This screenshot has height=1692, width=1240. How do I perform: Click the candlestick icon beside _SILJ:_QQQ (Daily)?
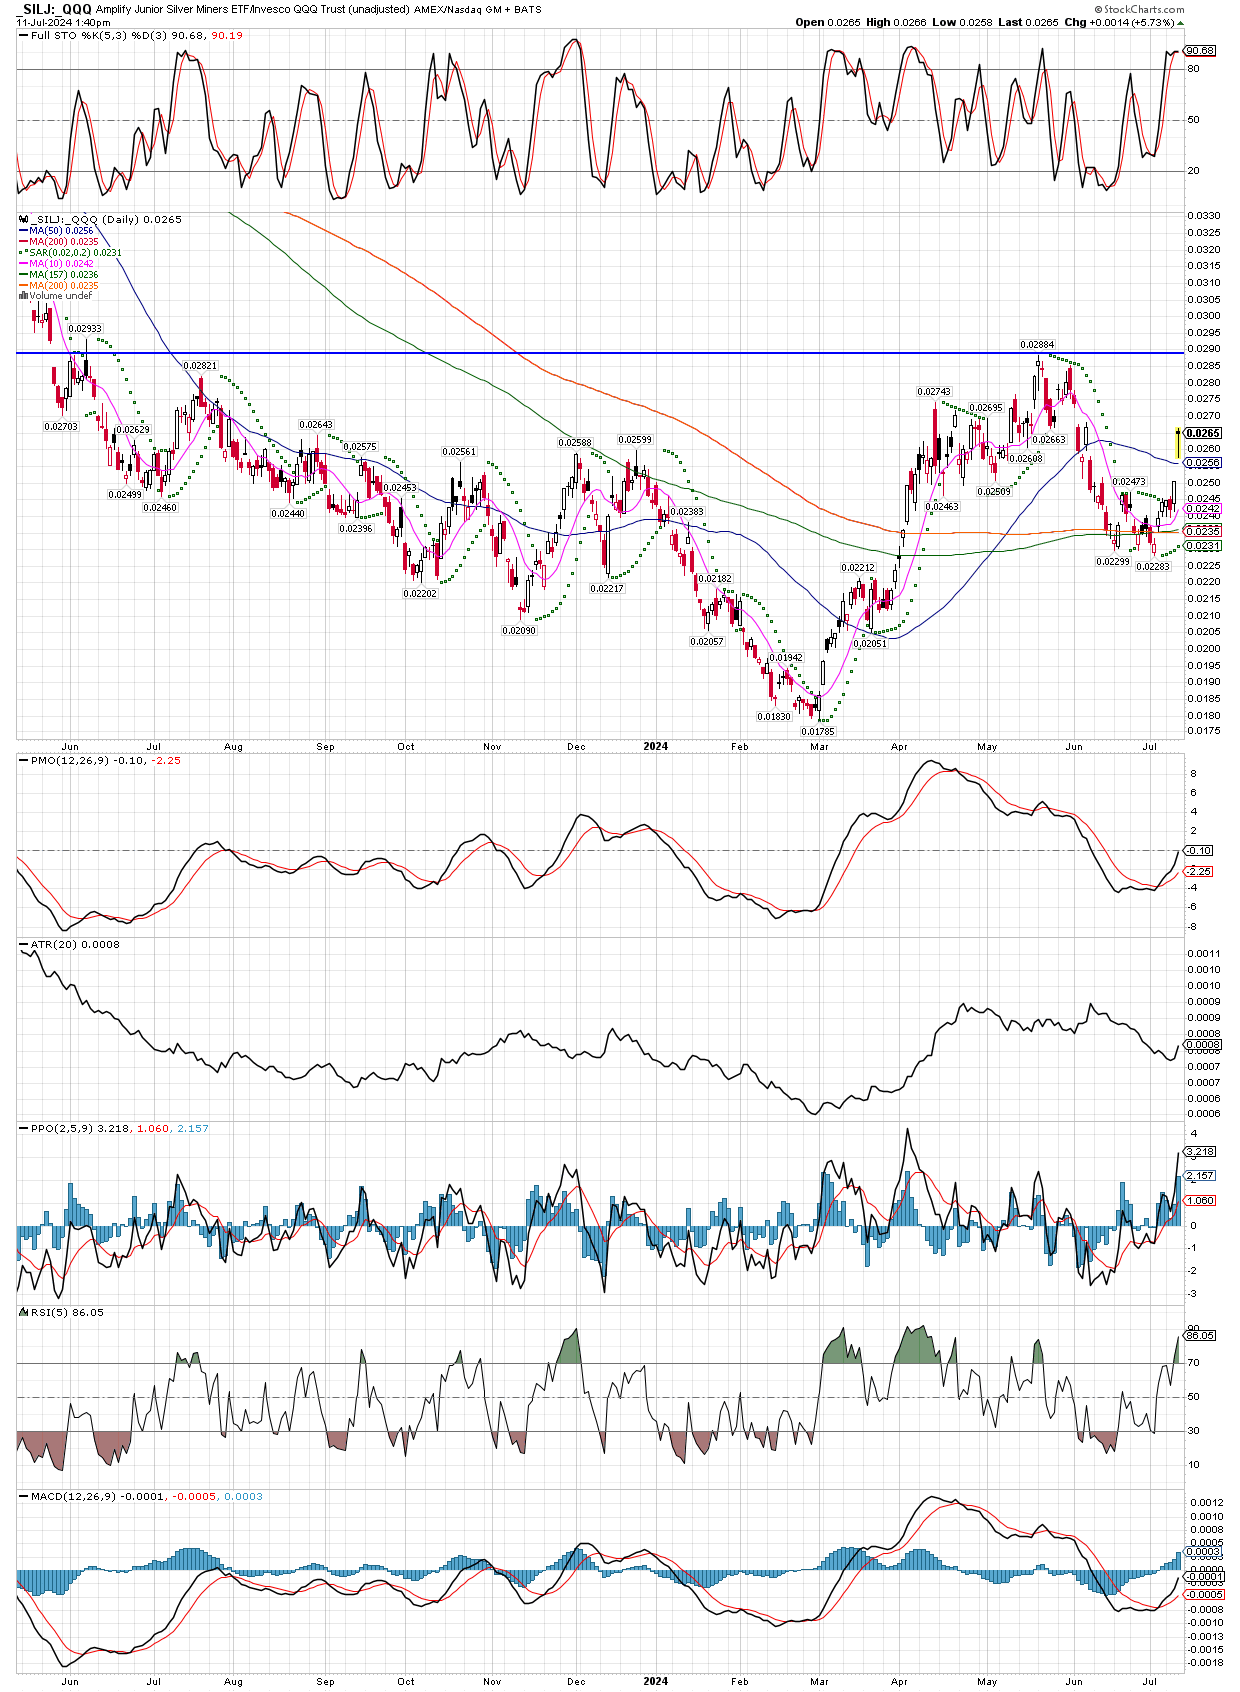tap(25, 219)
